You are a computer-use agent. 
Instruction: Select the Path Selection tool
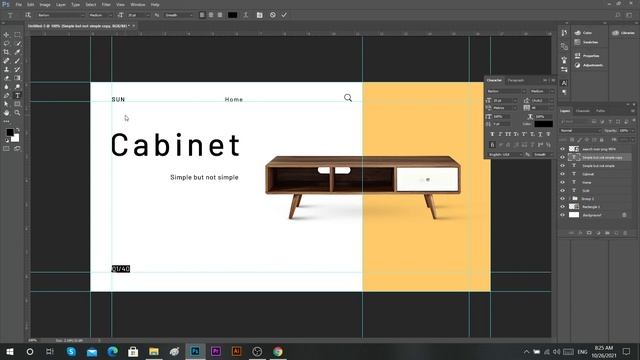(6, 104)
